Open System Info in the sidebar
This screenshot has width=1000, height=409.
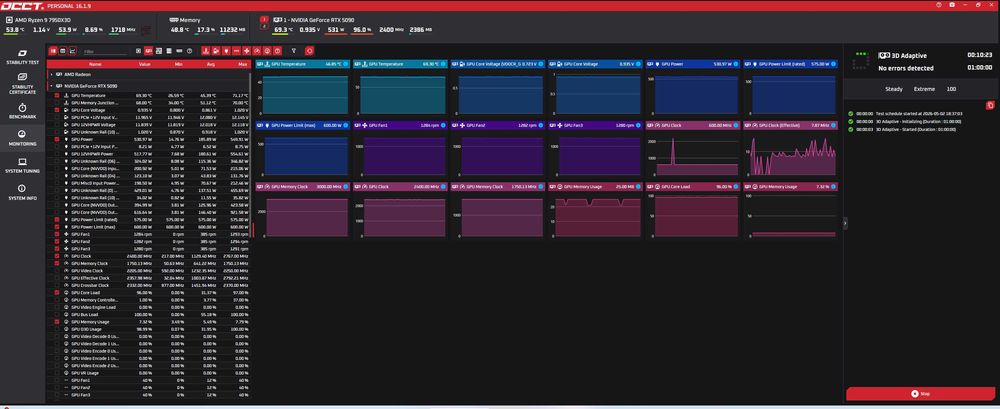click(x=22, y=192)
